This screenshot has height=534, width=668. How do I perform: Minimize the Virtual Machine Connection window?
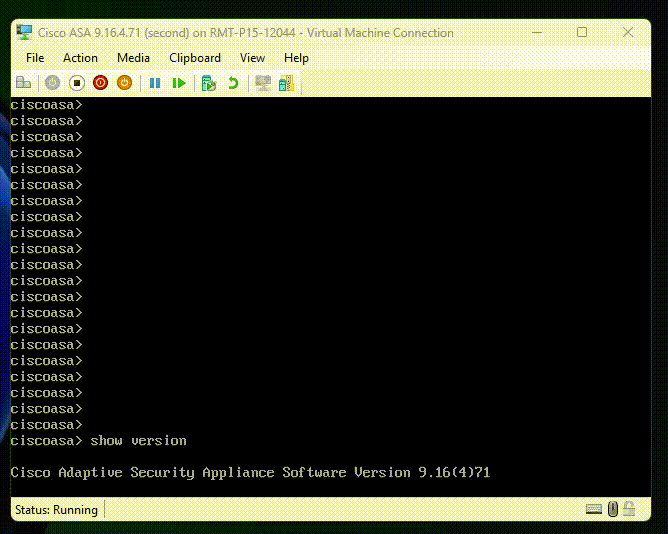click(x=537, y=32)
